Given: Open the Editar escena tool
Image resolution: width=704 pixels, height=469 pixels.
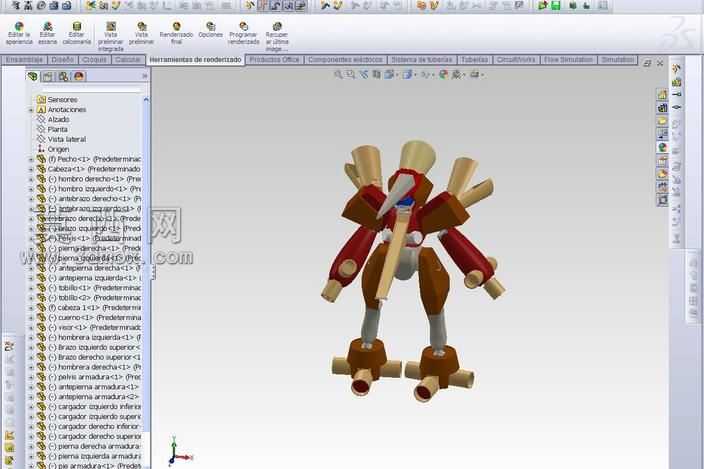Looking at the screenshot, I should (48, 33).
